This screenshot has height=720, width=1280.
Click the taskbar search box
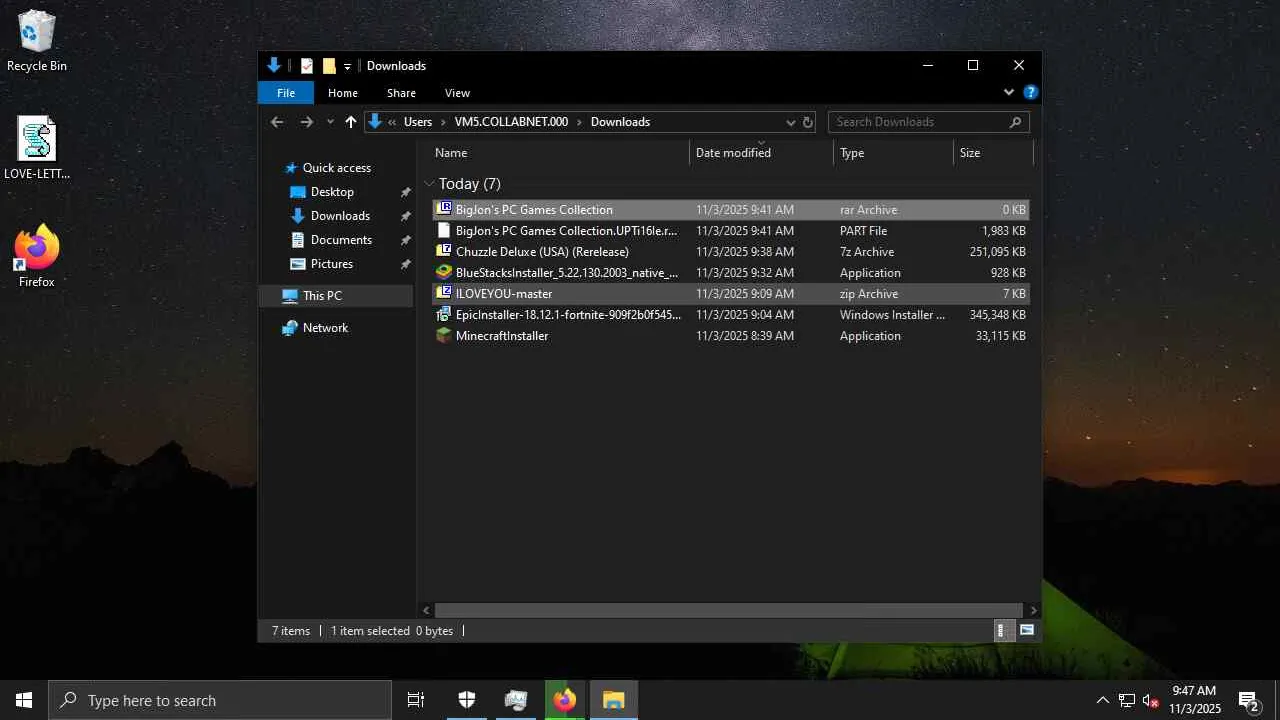point(220,700)
